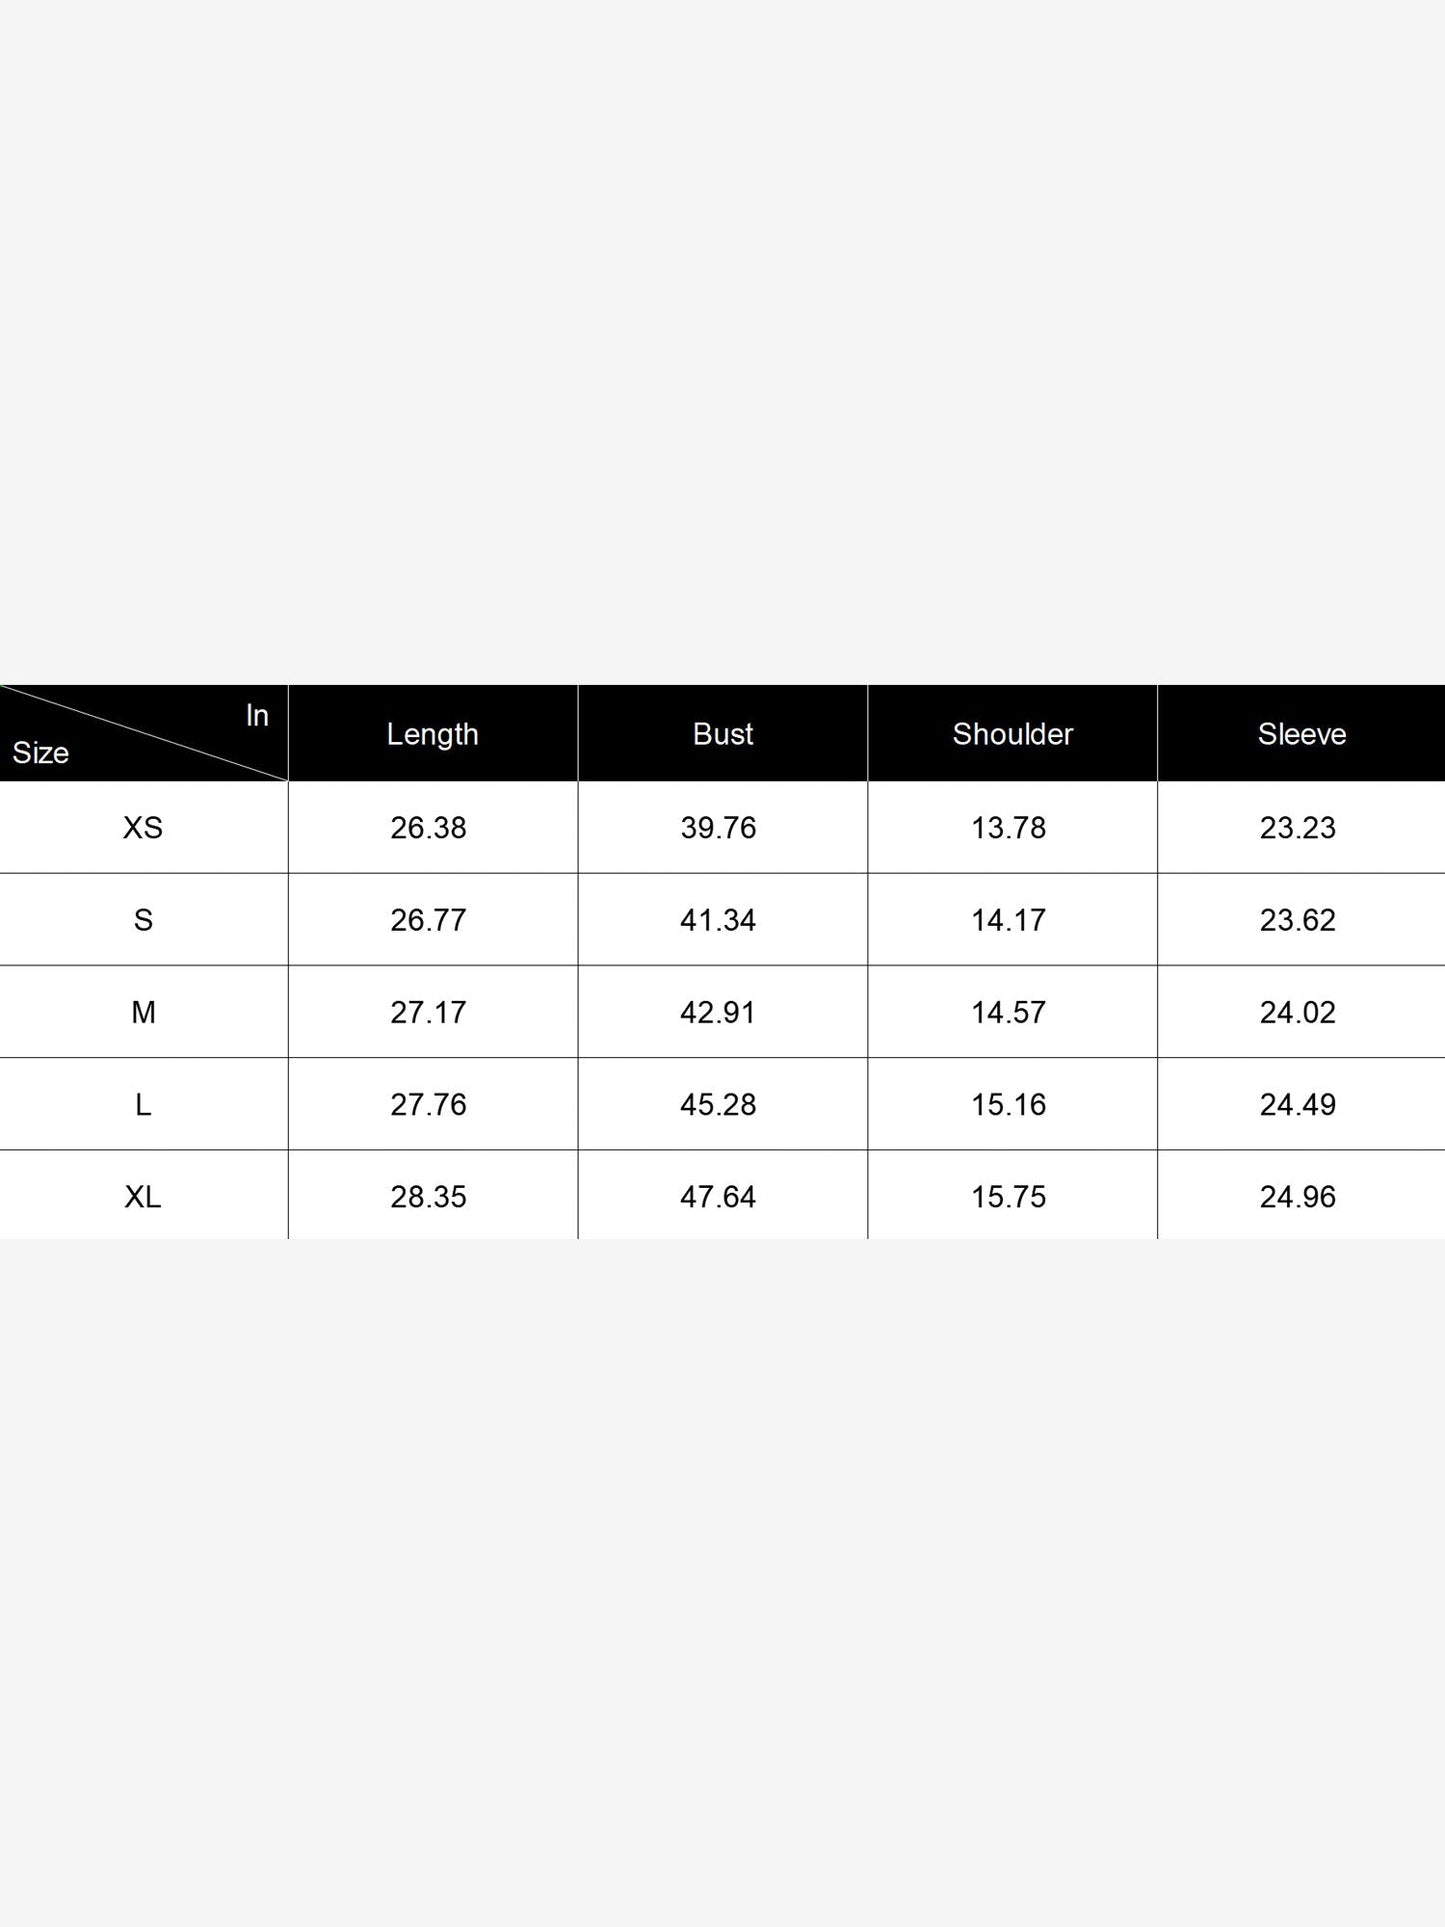Select the M size row label

[x=143, y=1012]
